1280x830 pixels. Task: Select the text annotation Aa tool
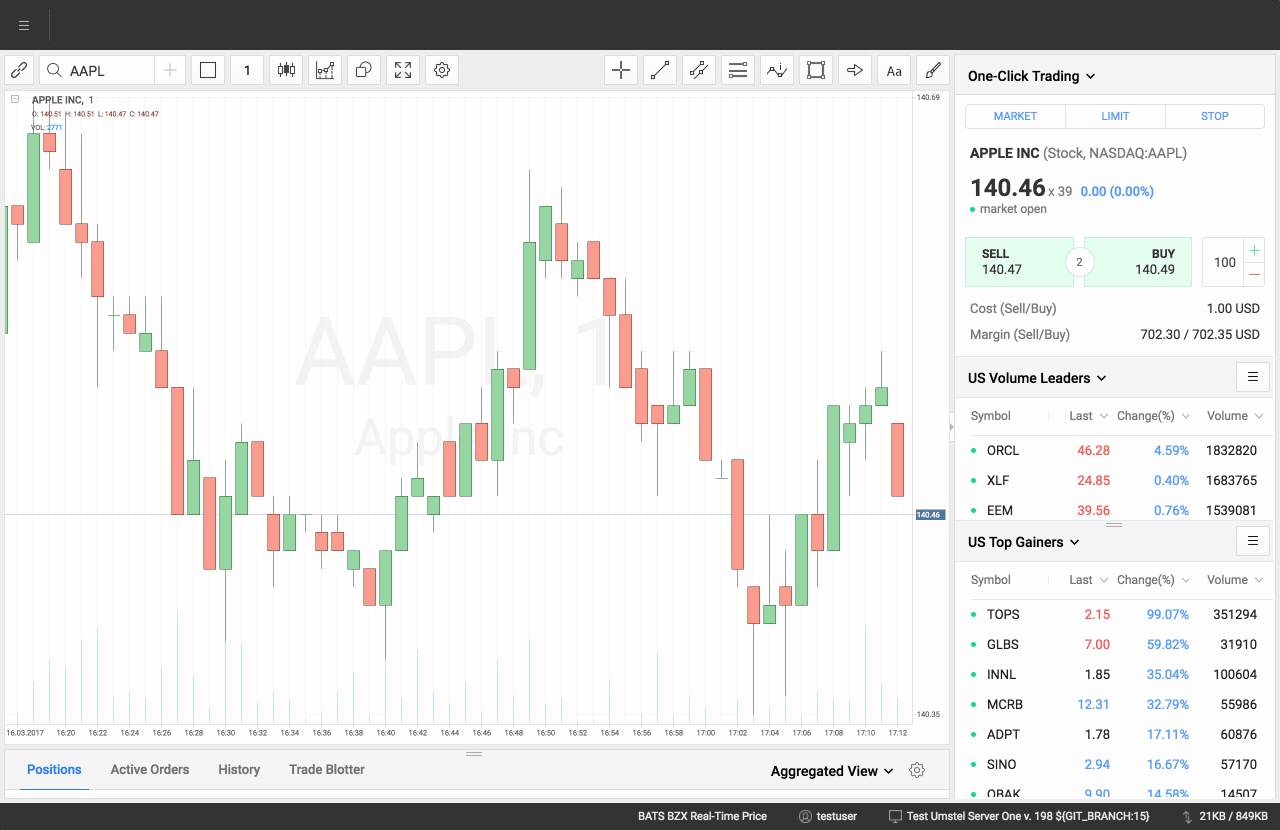pyautogui.click(x=894, y=70)
